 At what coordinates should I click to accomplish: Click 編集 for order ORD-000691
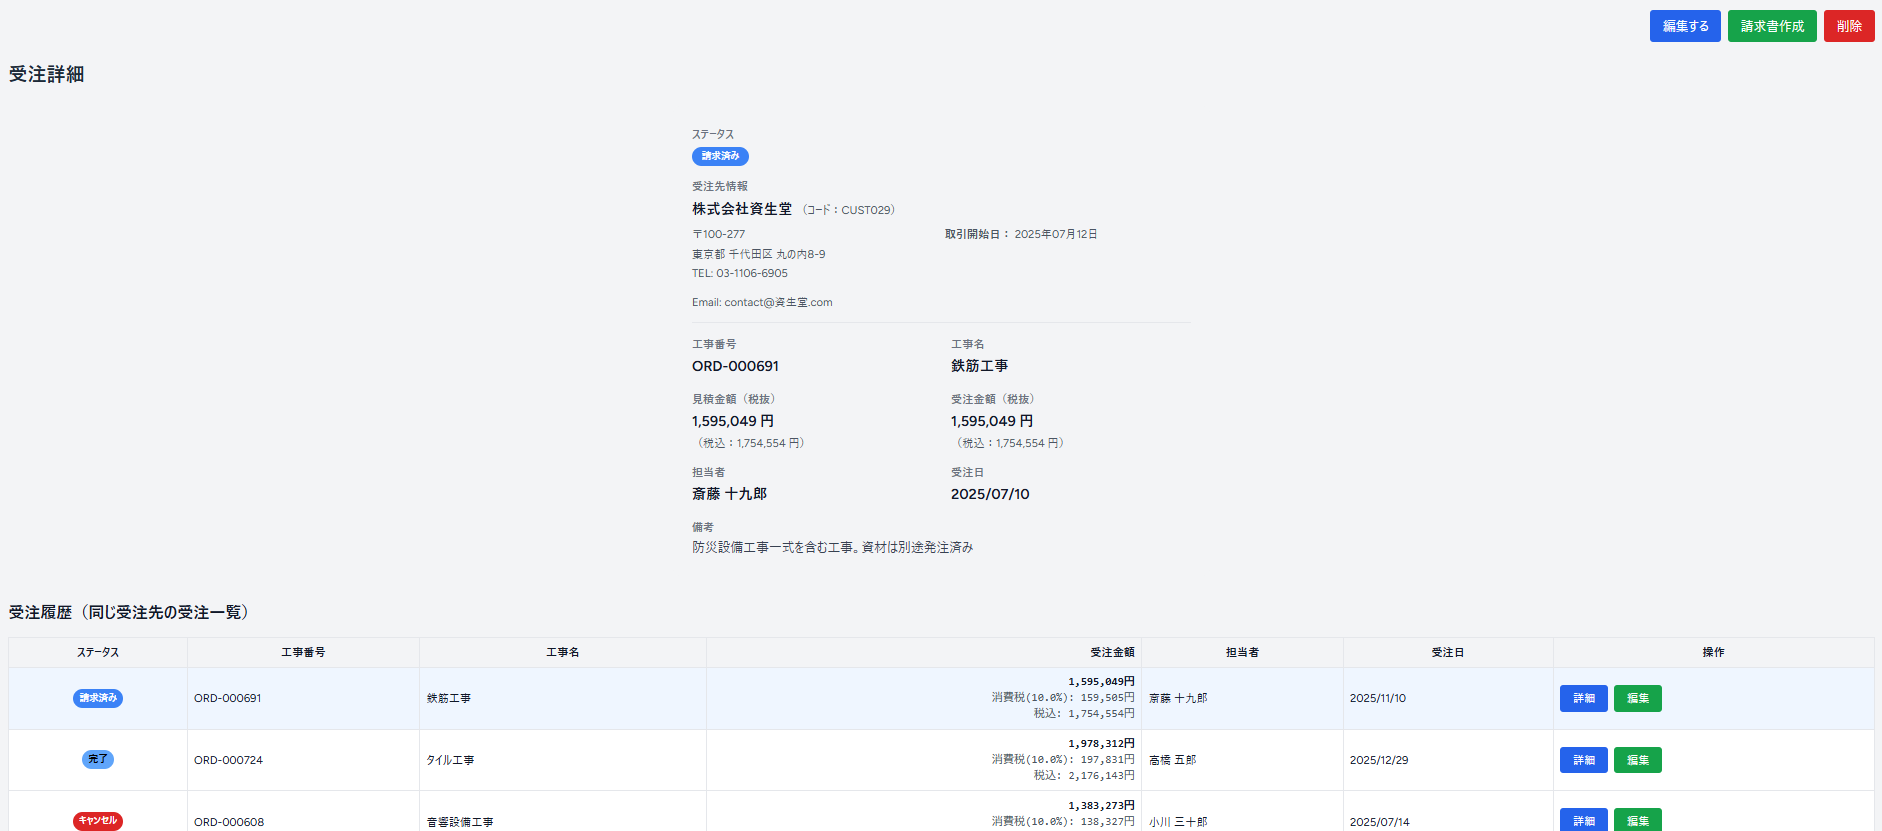coord(1637,698)
